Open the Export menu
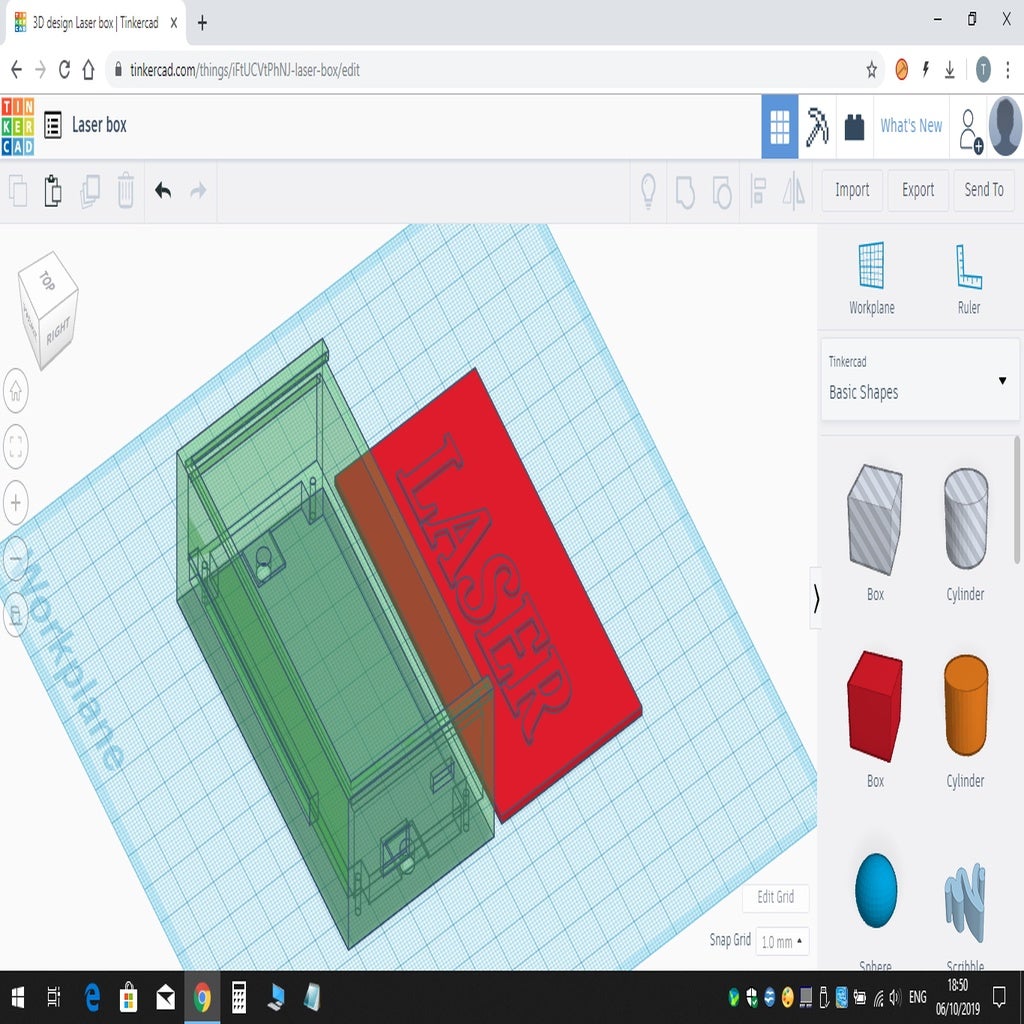The image size is (1024, 1024). [x=917, y=190]
